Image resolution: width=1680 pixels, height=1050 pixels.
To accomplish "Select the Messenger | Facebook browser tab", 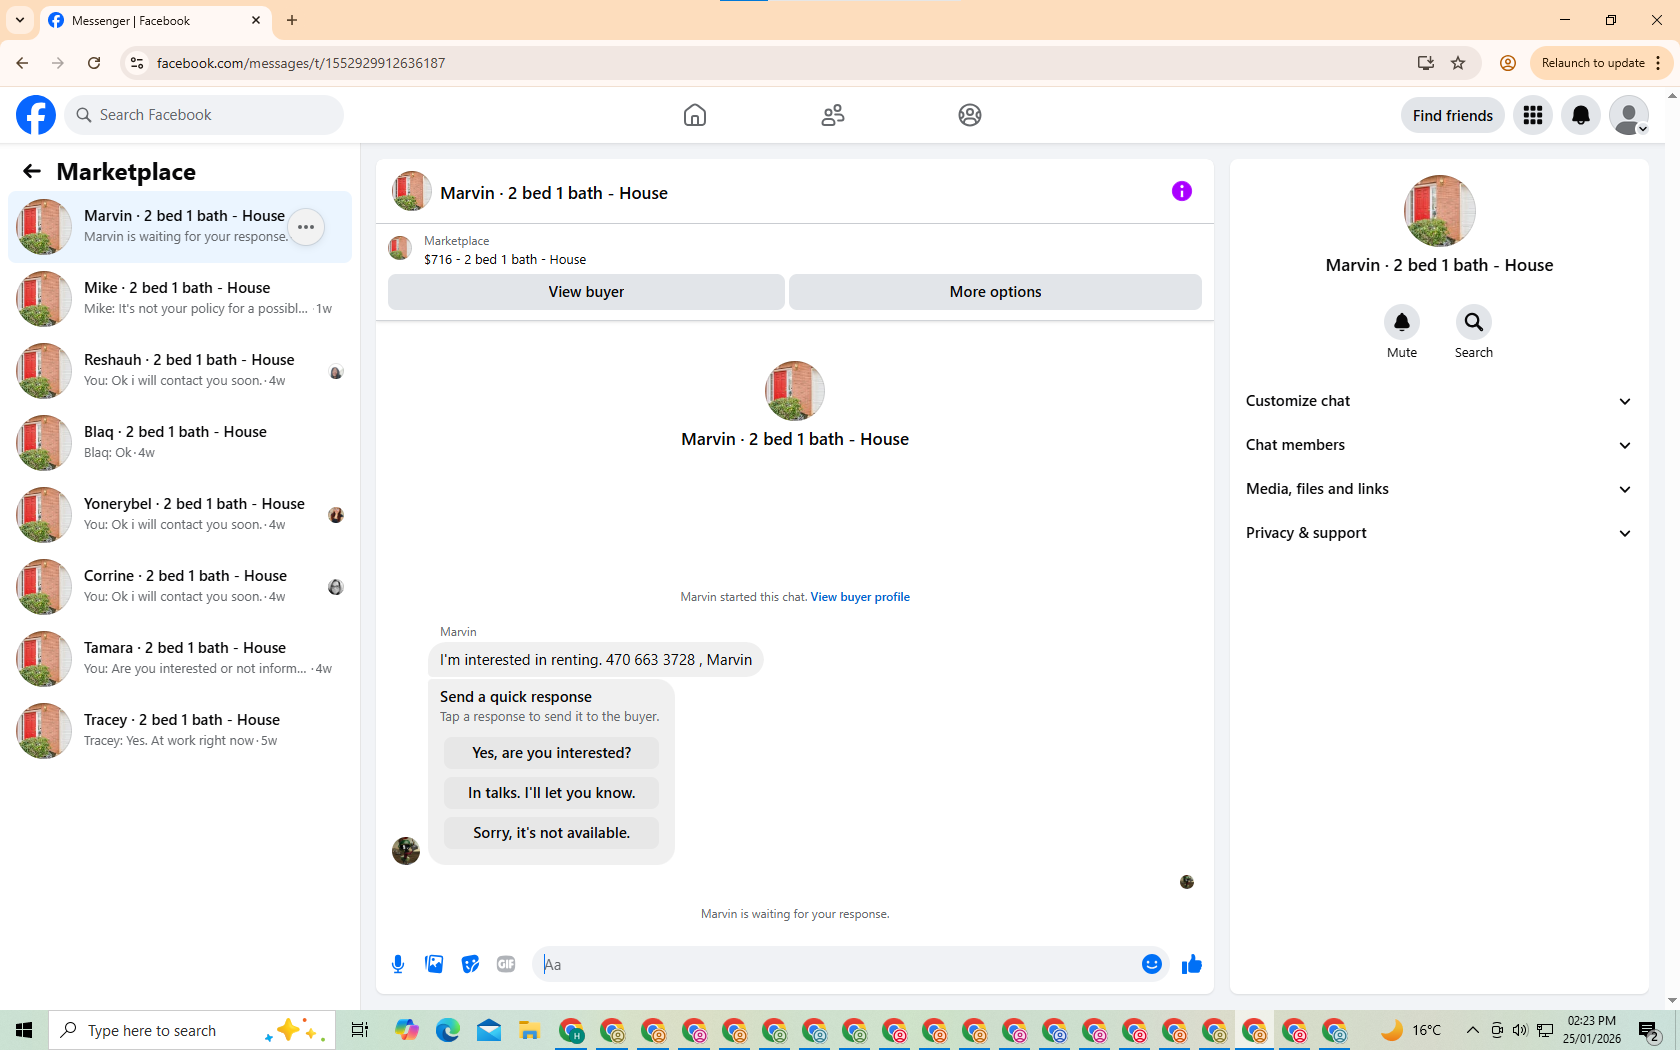I will click(155, 21).
